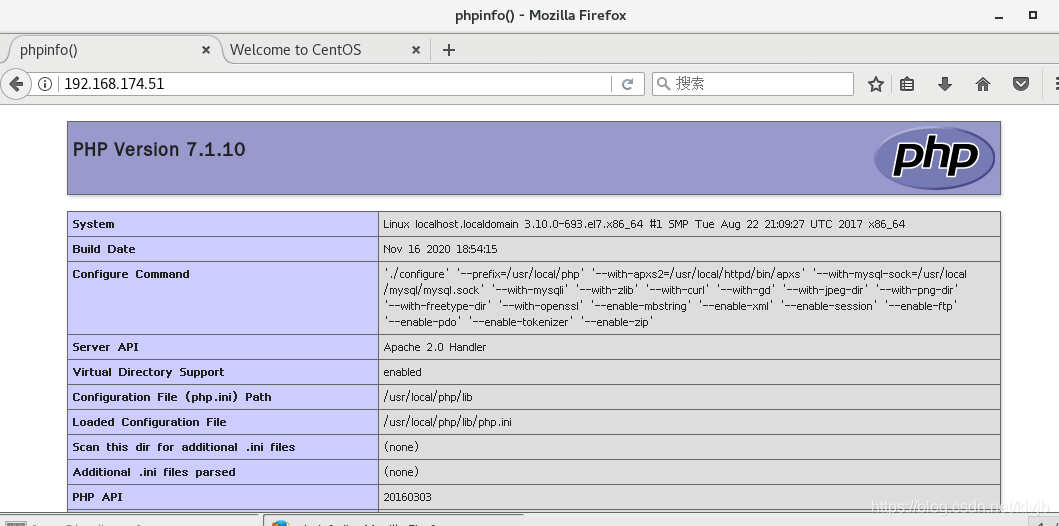The width and height of the screenshot is (1059, 526).
Task: Click the /usr/local/php/lib value
Action: 428,397
